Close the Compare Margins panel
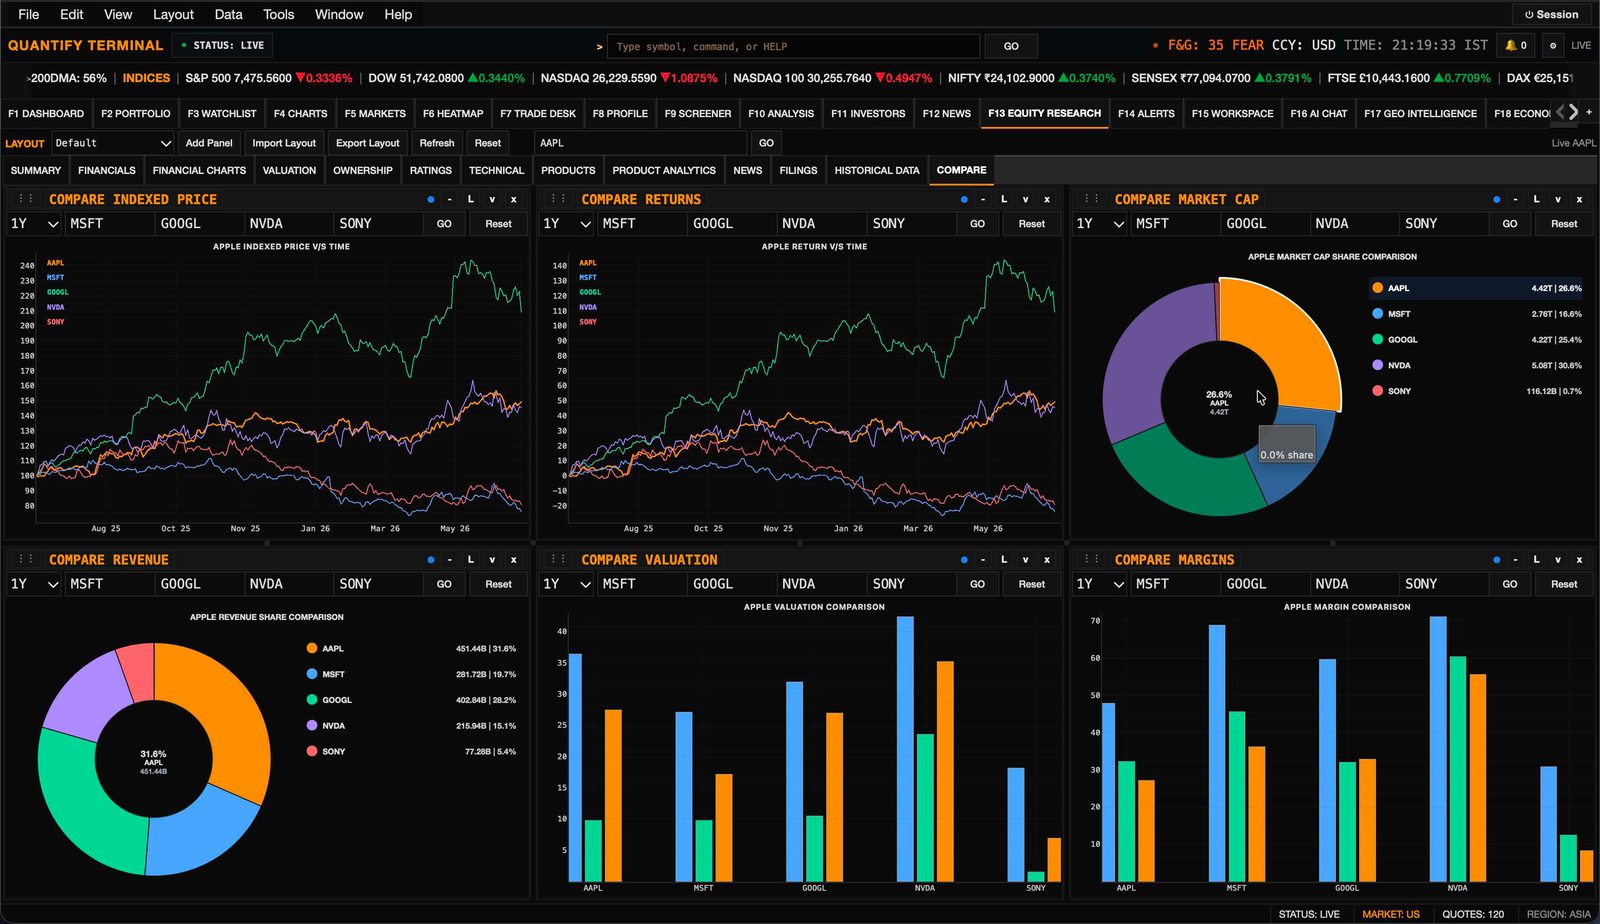 point(1580,559)
